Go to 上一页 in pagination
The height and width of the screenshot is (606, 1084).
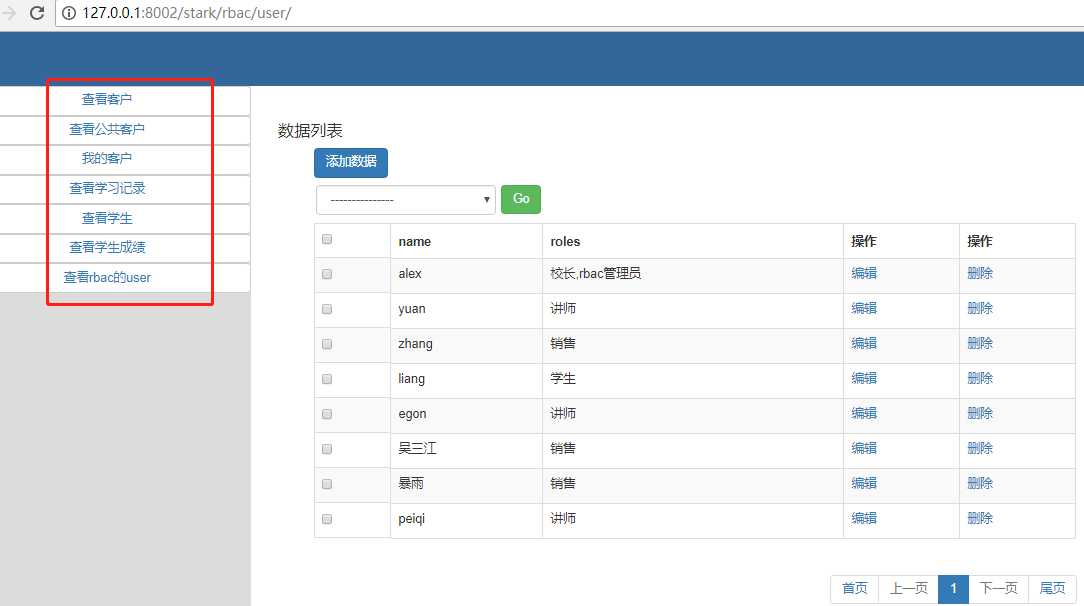coord(908,589)
